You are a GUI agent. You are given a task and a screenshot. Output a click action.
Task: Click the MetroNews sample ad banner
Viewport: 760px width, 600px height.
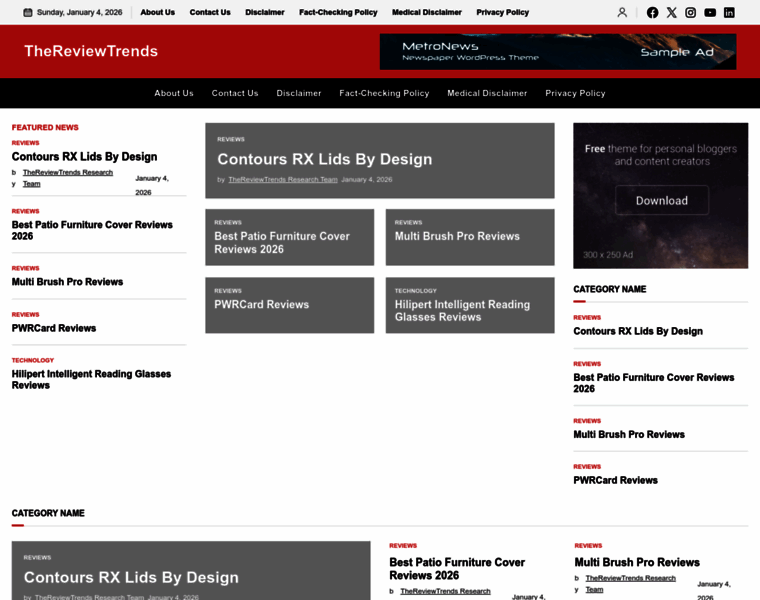tap(557, 51)
